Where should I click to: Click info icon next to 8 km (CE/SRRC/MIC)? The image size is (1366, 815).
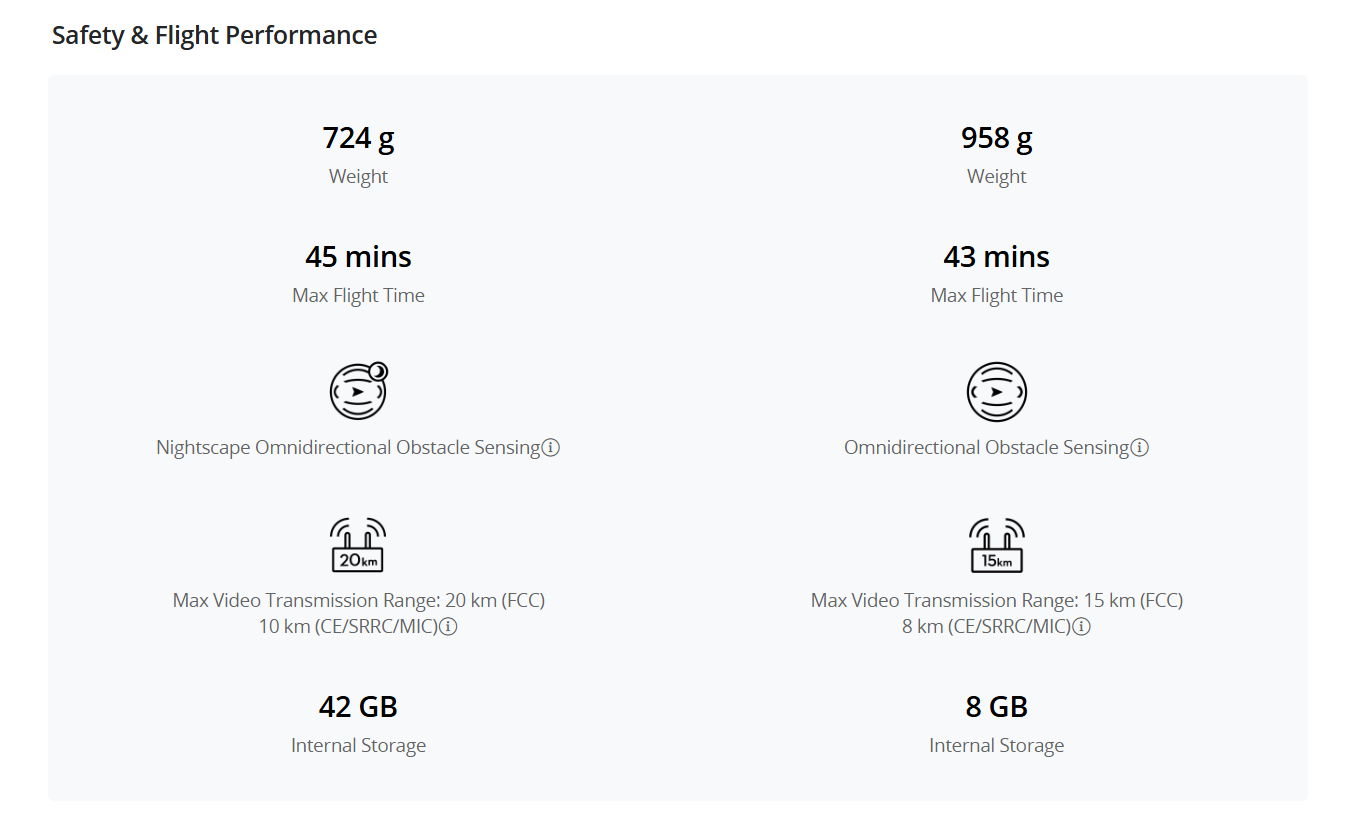[x=1081, y=627]
